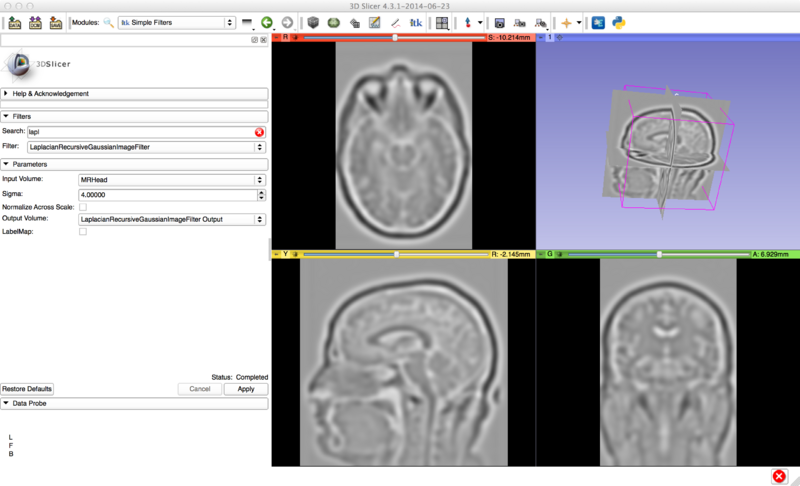Click the axial brain slice image
Screen dimensions: 800x486
pos(404,145)
